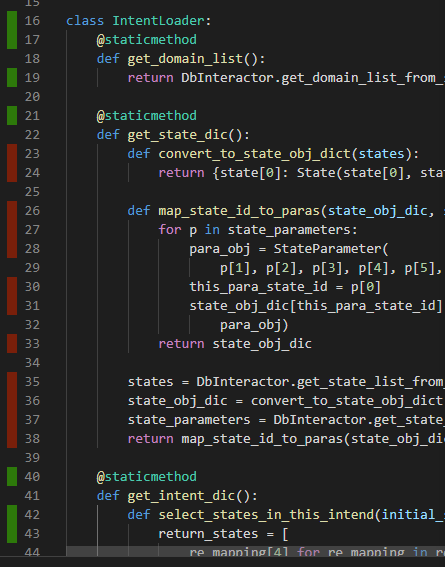Click the 'for' keyword on line 27

(170, 230)
